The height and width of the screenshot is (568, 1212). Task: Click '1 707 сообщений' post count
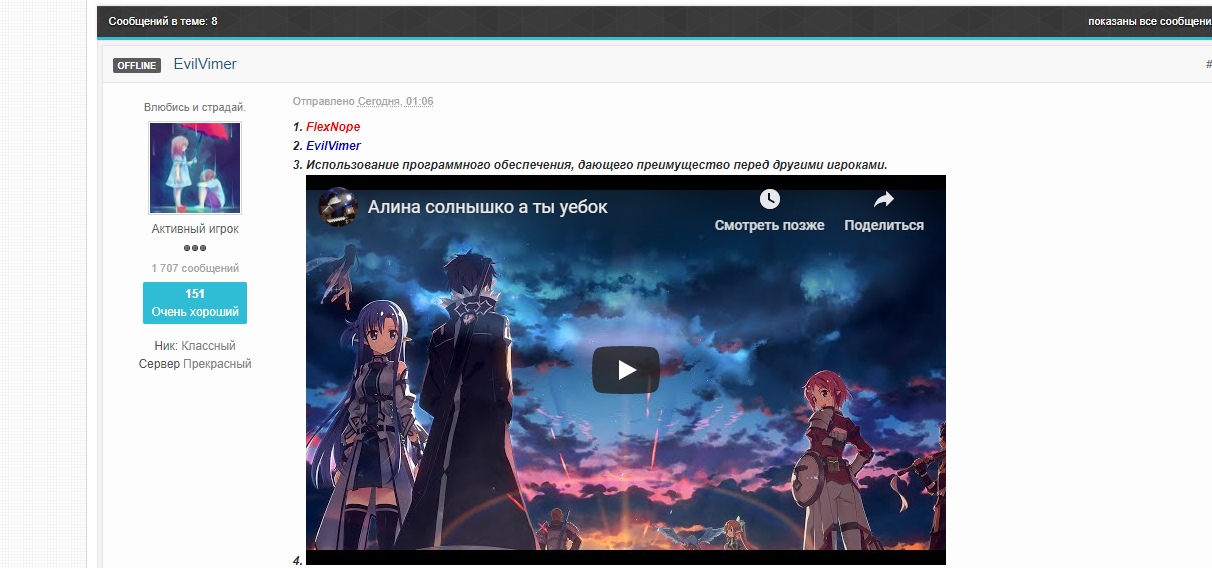pos(195,268)
